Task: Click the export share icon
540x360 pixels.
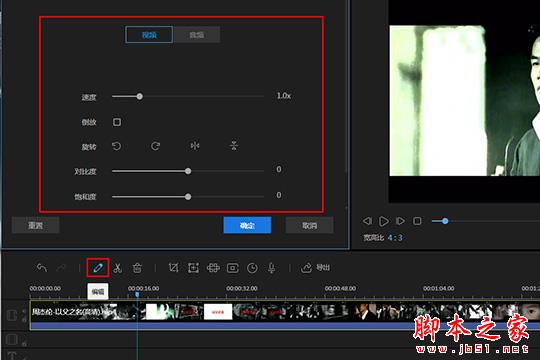Action: (306, 268)
